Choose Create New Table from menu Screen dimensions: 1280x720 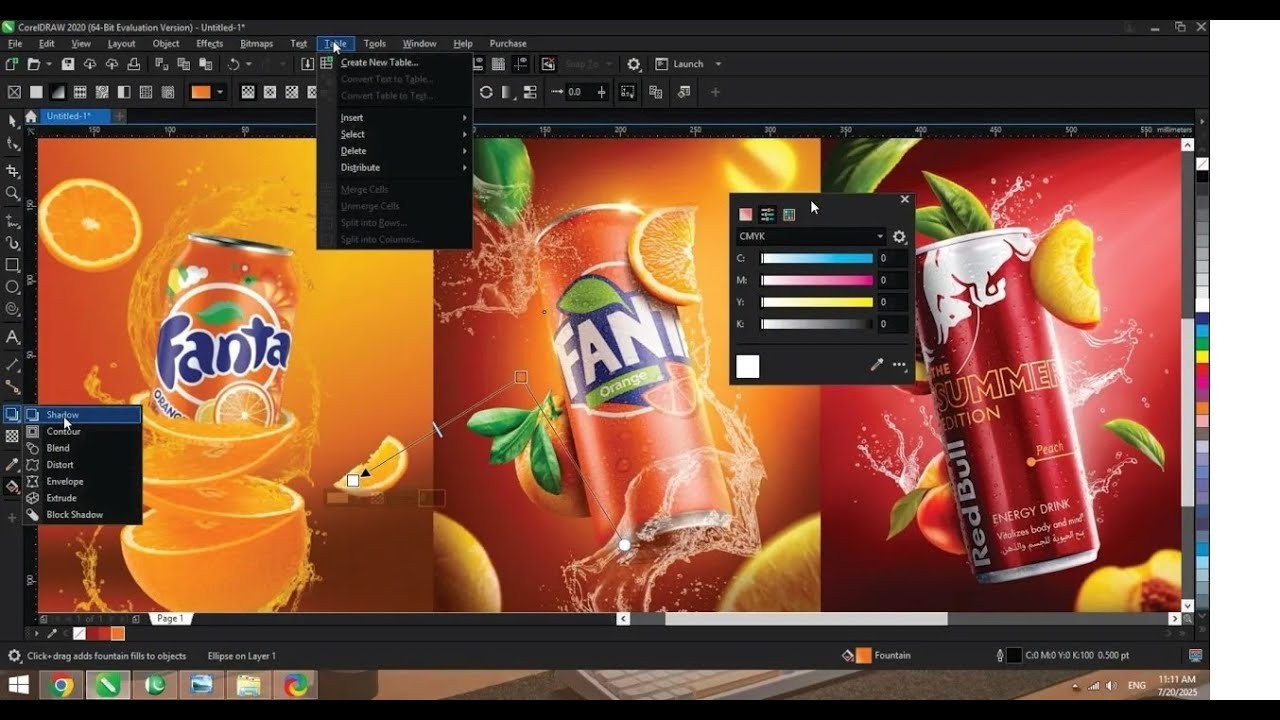[x=395, y=62]
